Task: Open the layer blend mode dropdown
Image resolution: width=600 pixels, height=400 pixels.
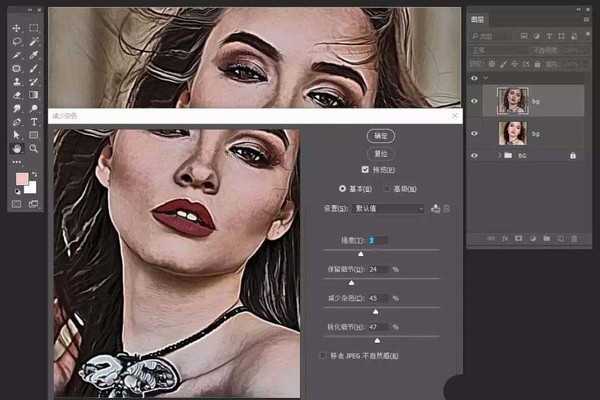Action: pyautogui.click(x=496, y=50)
